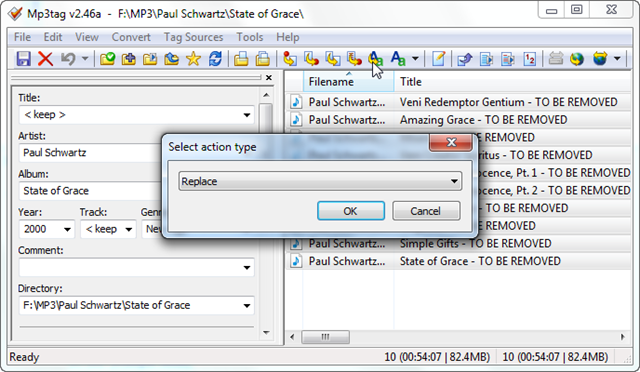Click the music note icon of the Veni Redemptor row
The width and height of the screenshot is (640, 372).
[296, 102]
